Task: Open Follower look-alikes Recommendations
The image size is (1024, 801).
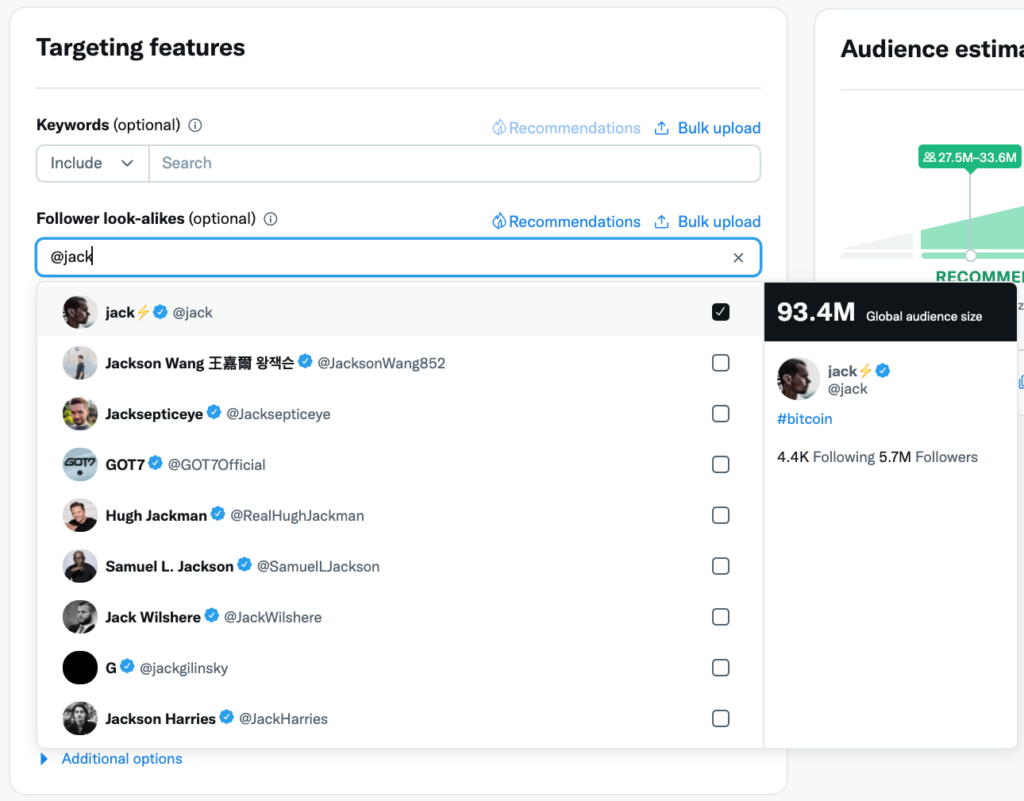Action: point(575,221)
